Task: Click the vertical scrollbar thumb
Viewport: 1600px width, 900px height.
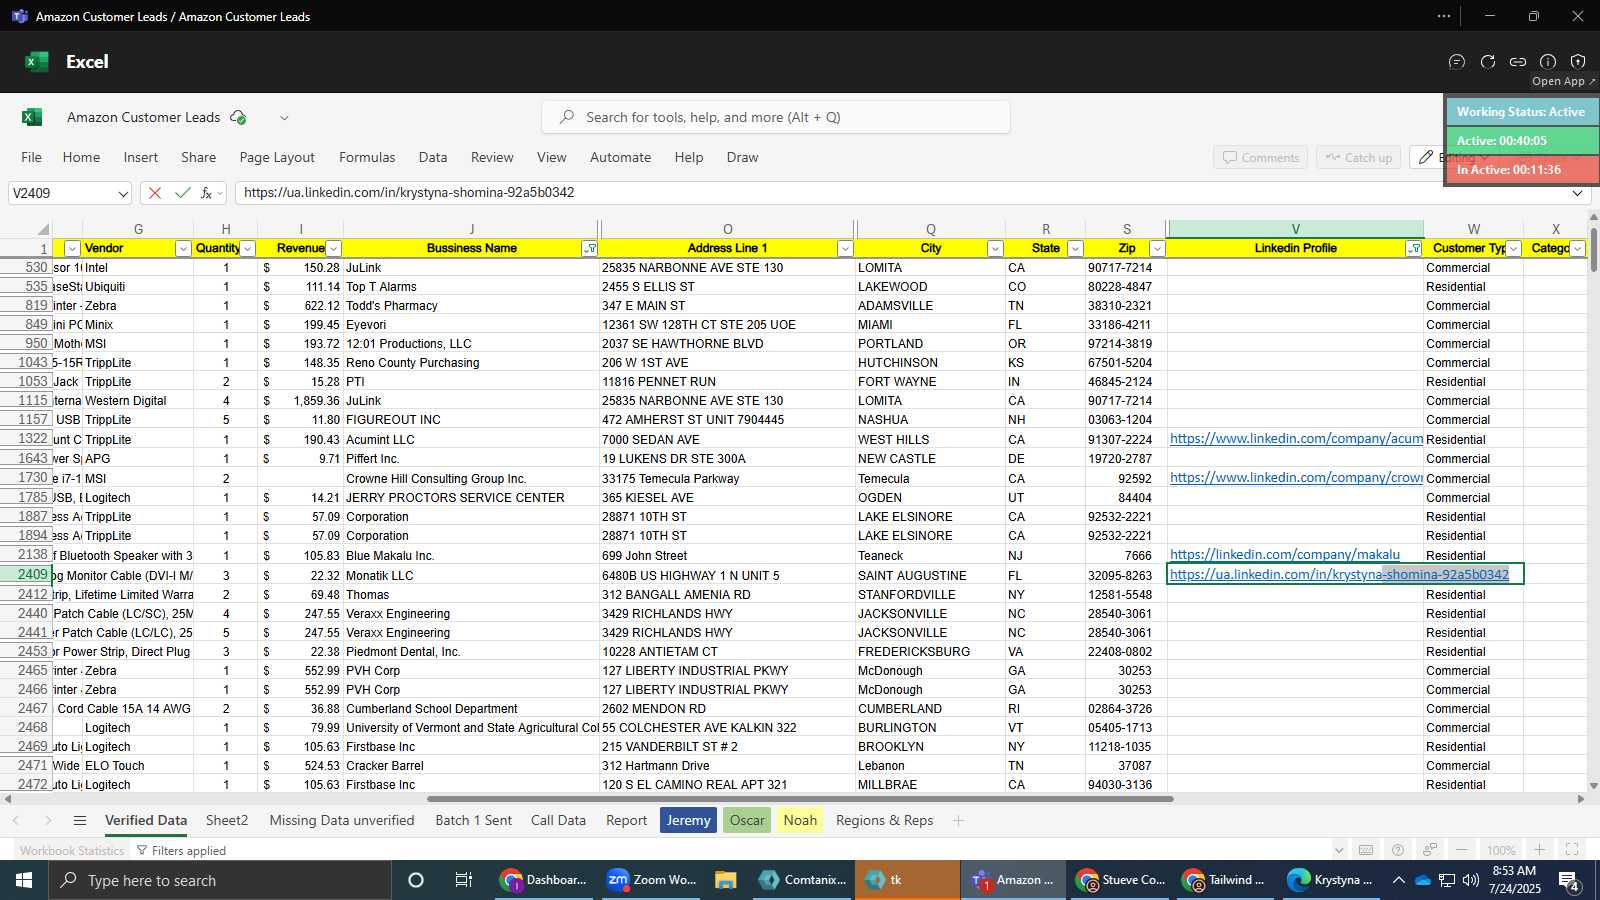Action: pyautogui.click(x=1593, y=250)
